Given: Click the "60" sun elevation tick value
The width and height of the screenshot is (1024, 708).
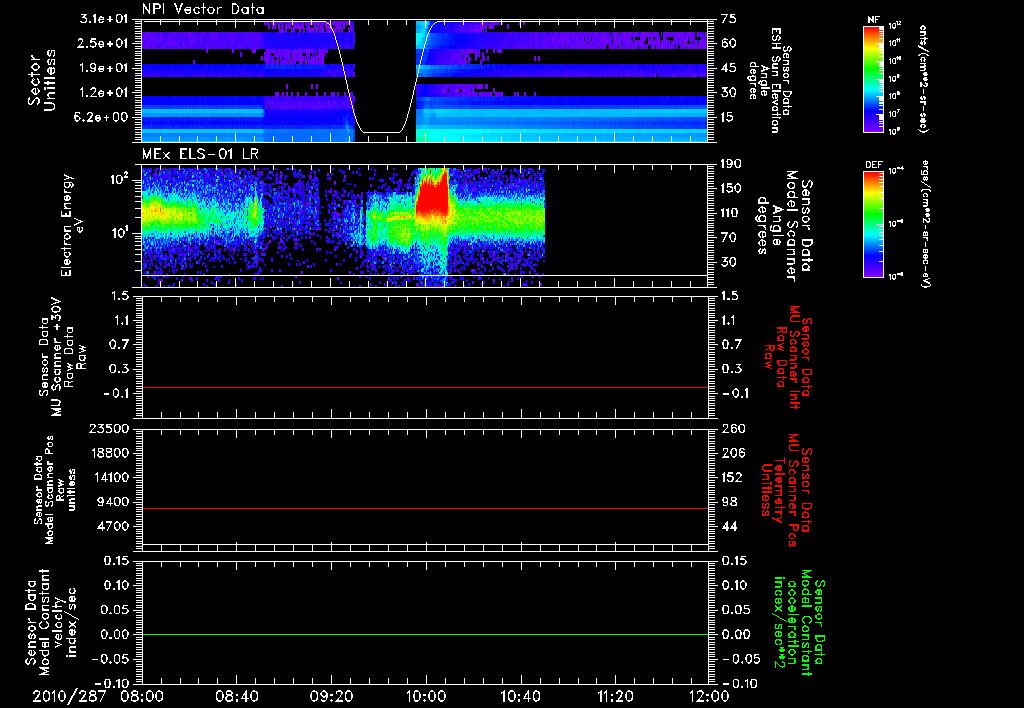Looking at the screenshot, I should tap(729, 43).
